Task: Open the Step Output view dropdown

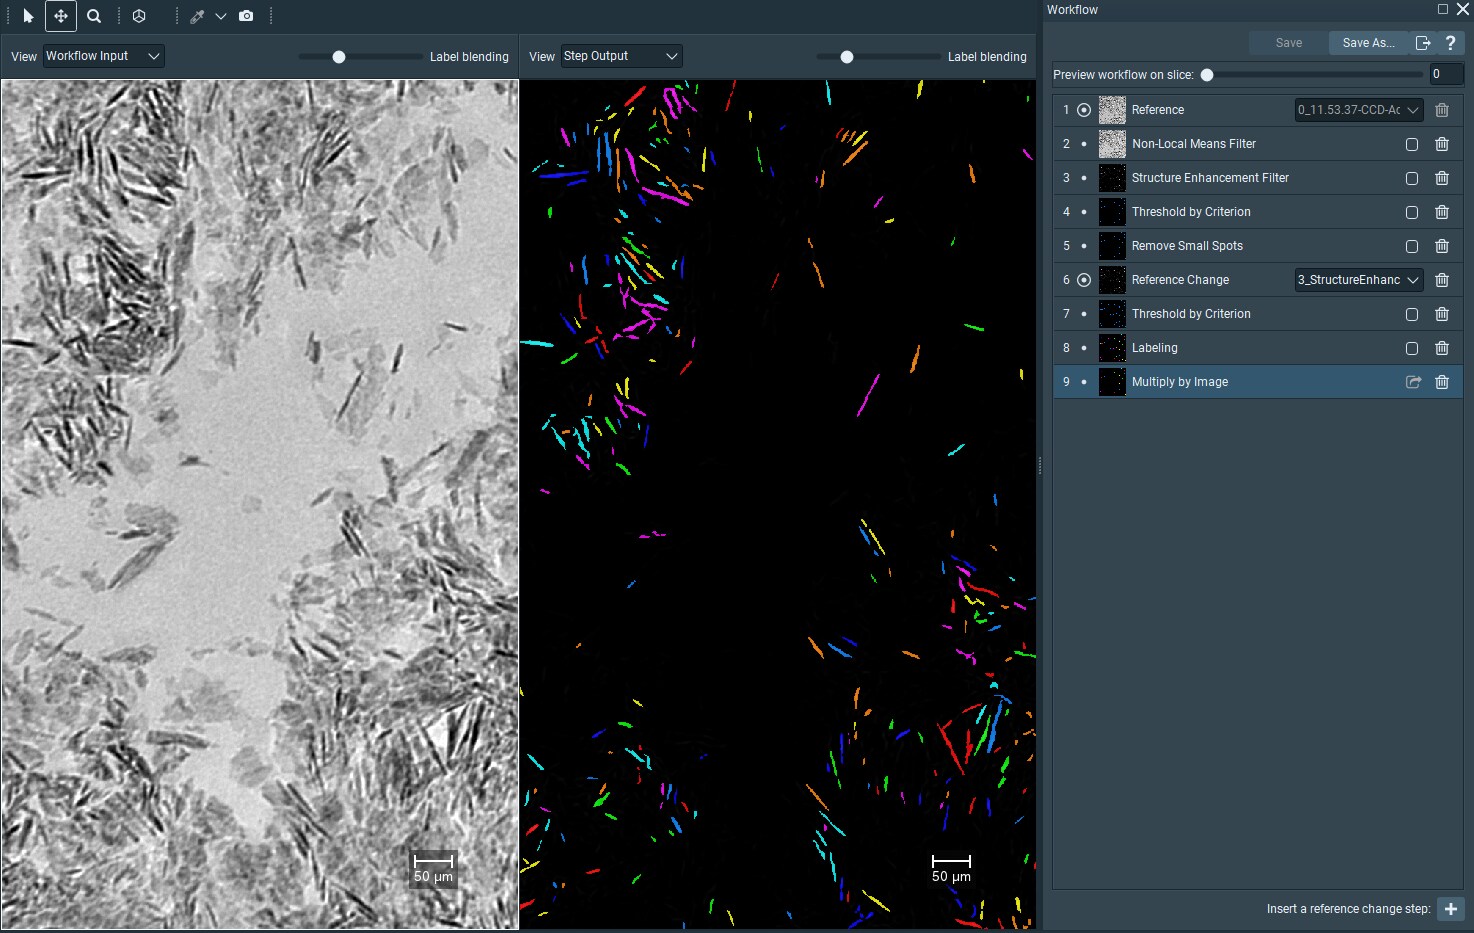Action: [620, 56]
